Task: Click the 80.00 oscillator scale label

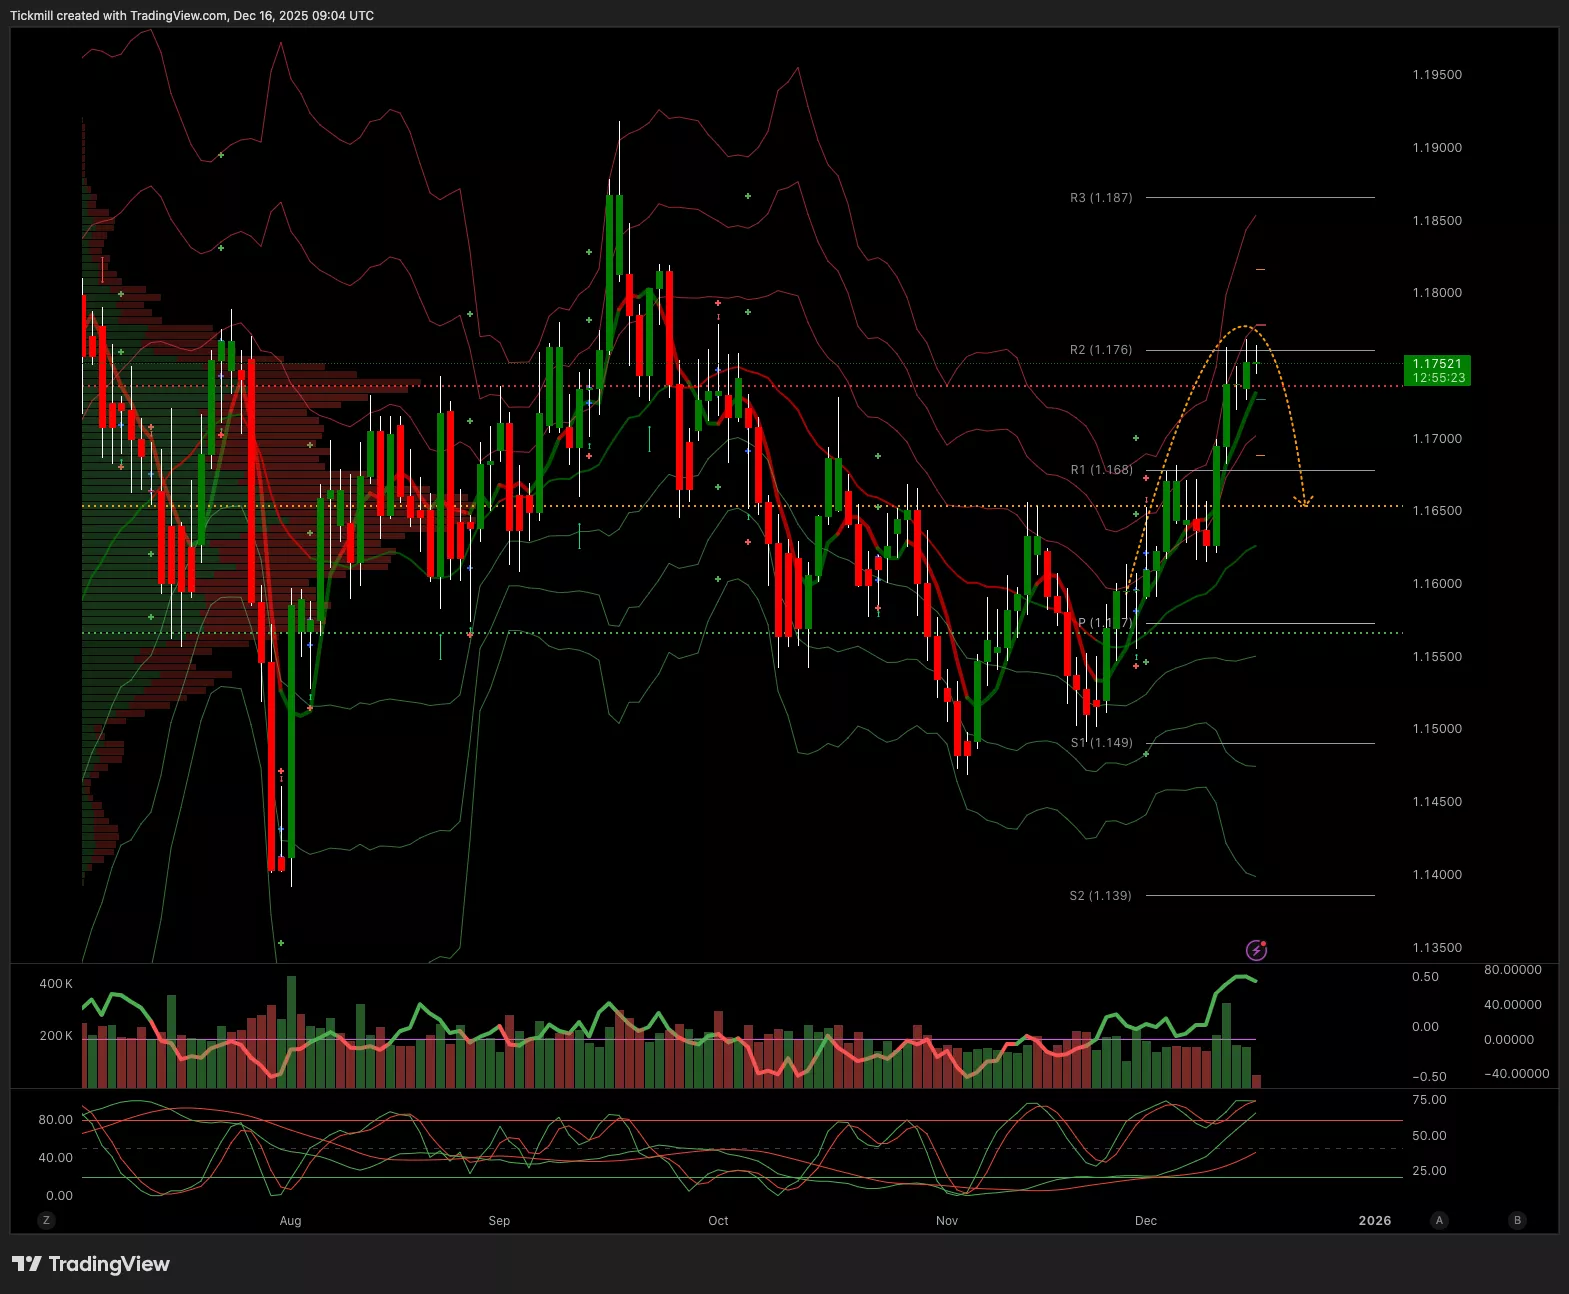Action: click(56, 1120)
